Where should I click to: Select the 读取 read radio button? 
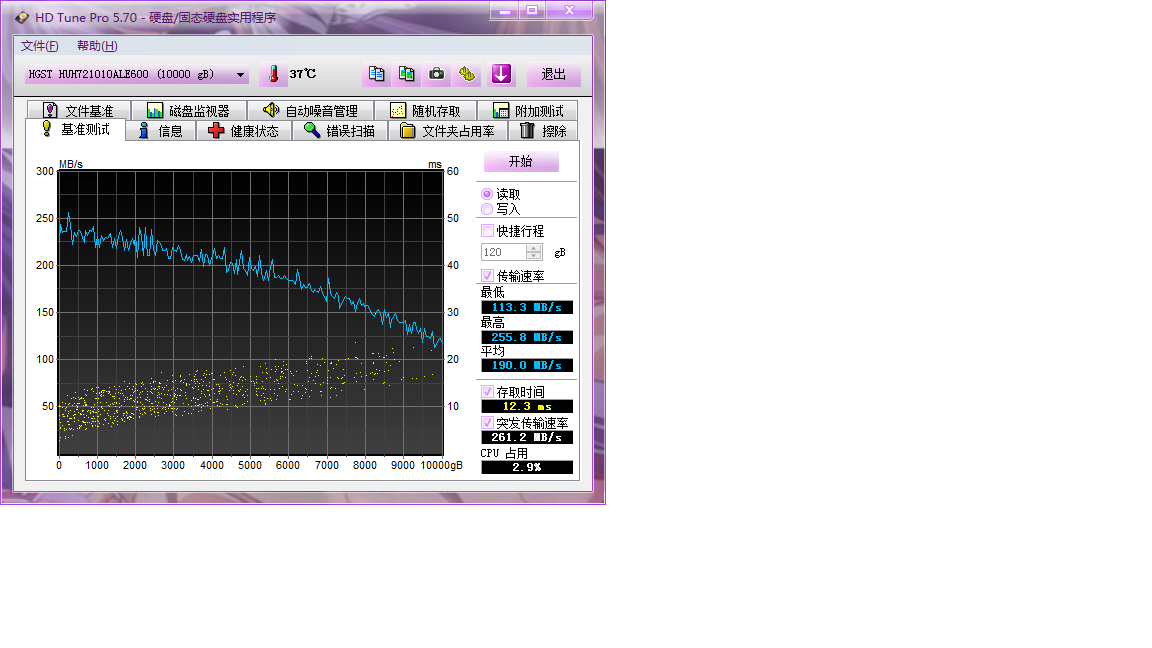coord(487,194)
